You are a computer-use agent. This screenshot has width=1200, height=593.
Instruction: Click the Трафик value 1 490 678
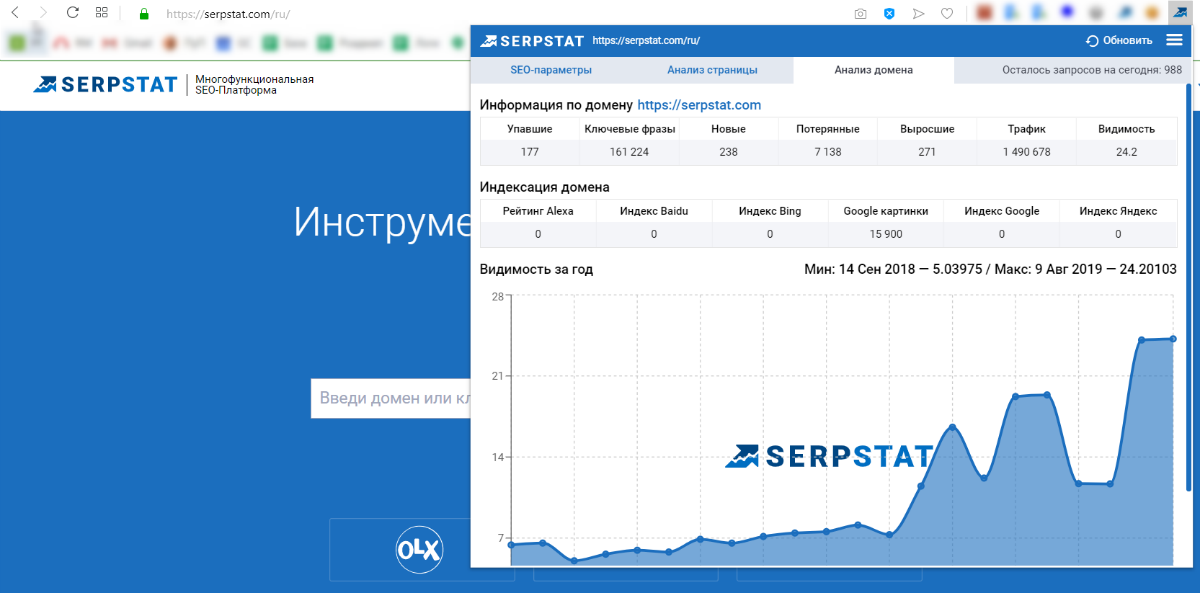[1027, 152]
